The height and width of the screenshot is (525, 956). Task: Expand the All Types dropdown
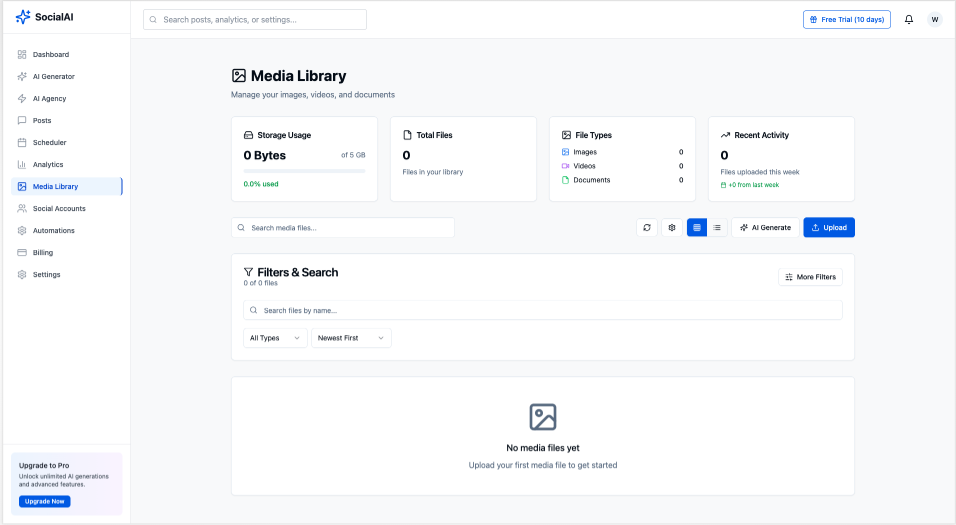pos(275,338)
